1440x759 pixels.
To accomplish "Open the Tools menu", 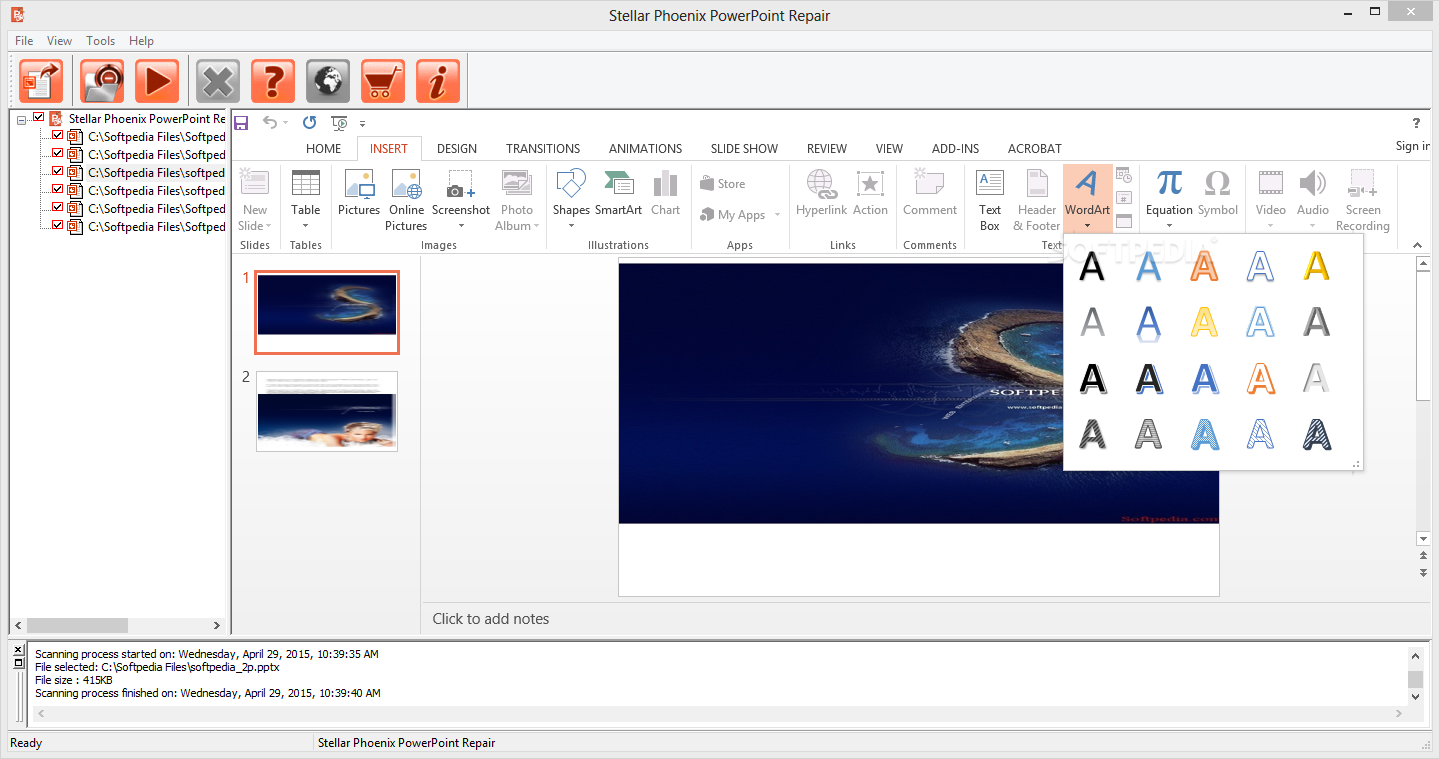I will (100, 41).
